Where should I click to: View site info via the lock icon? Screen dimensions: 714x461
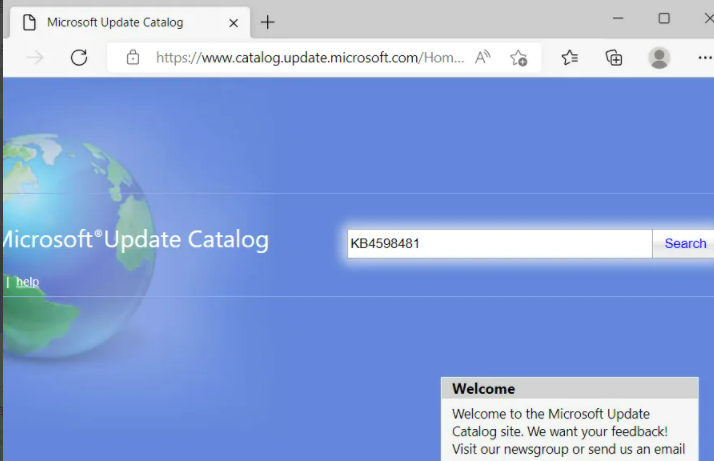[x=133, y=57]
